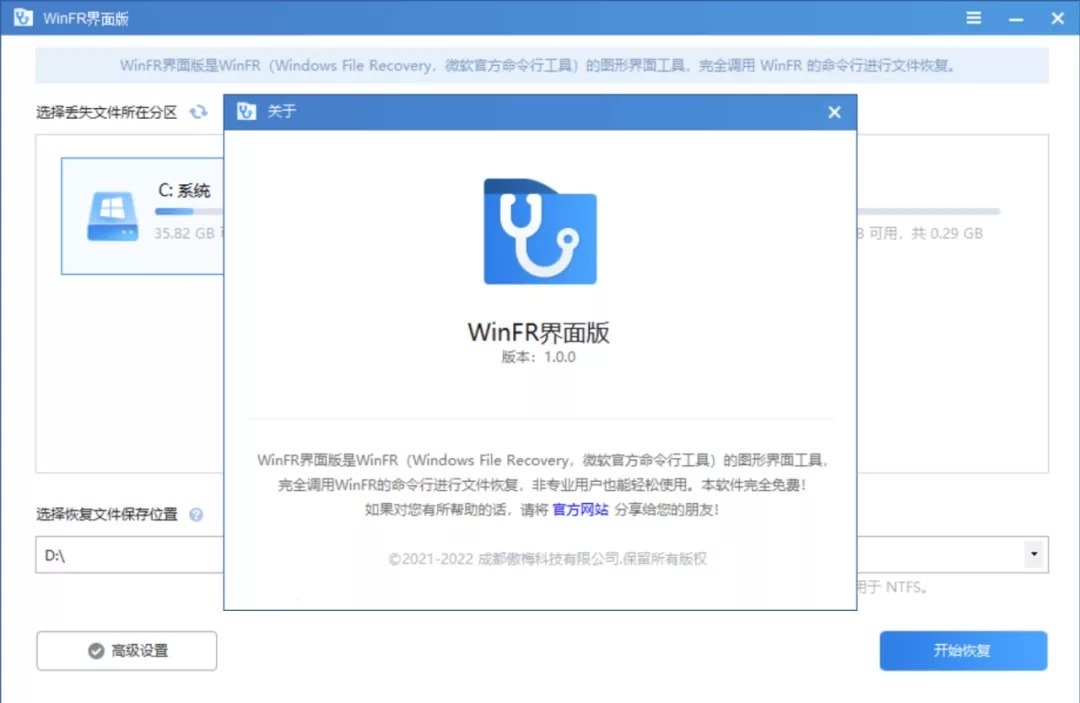Image resolution: width=1080 pixels, height=703 pixels.
Task: Click the help icon beside 选择恢复文件保存位置
Action: 196,515
